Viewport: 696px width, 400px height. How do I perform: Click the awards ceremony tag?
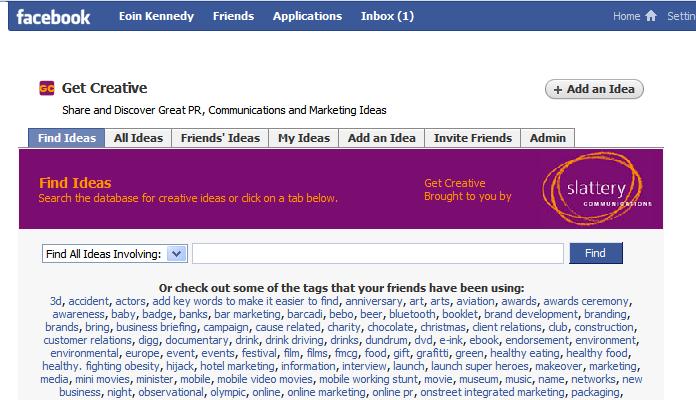(x=585, y=301)
